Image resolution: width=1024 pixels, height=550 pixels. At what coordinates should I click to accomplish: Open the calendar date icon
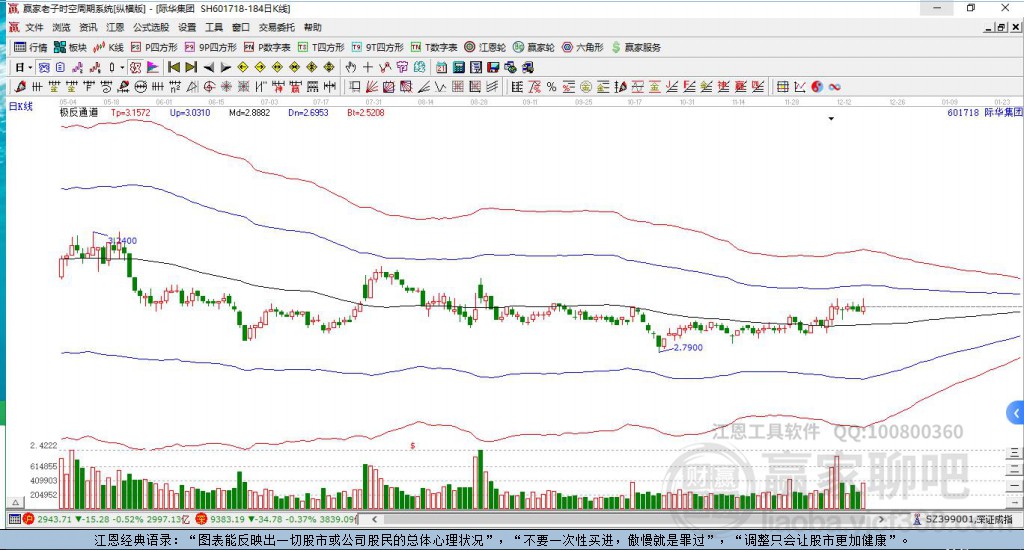441,67
